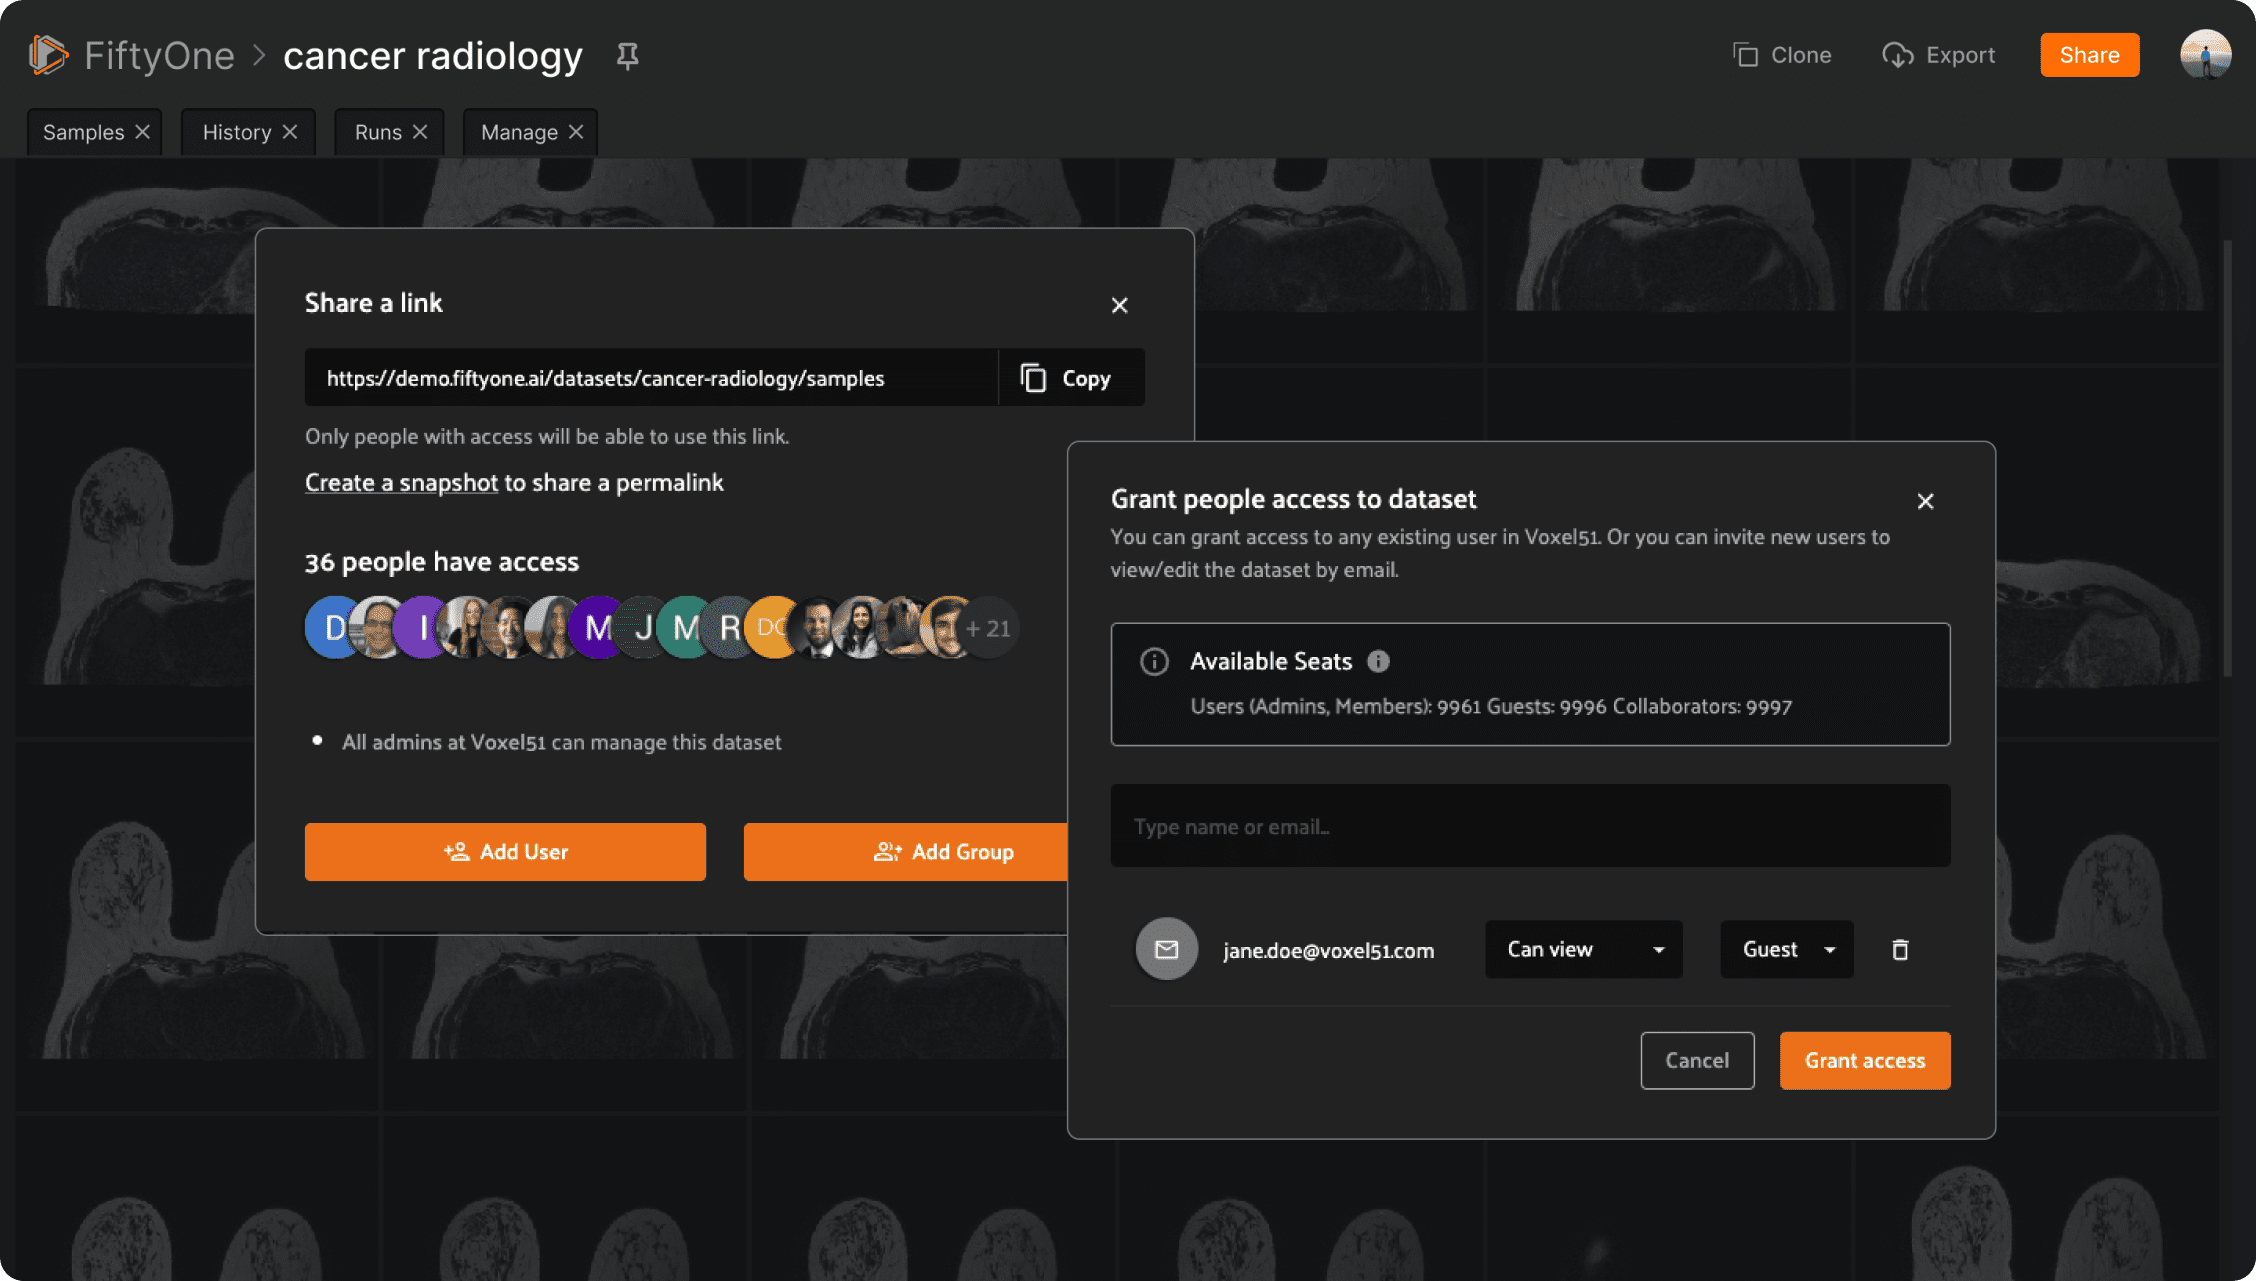Click '36 people have access' heading
2256x1281 pixels.
(x=442, y=561)
